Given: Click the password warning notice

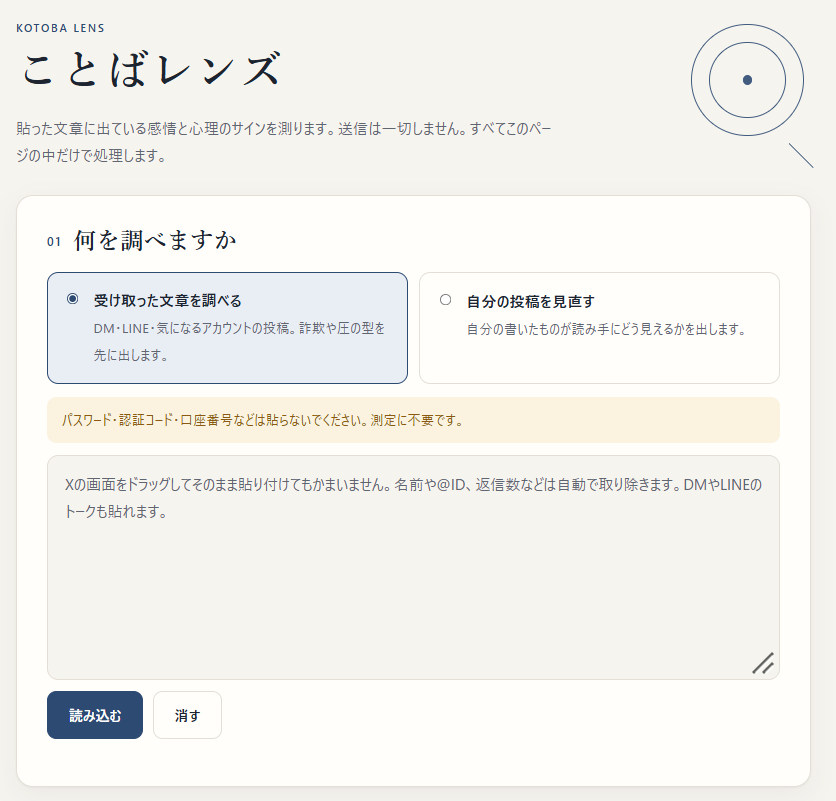Looking at the screenshot, I should point(413,420).
